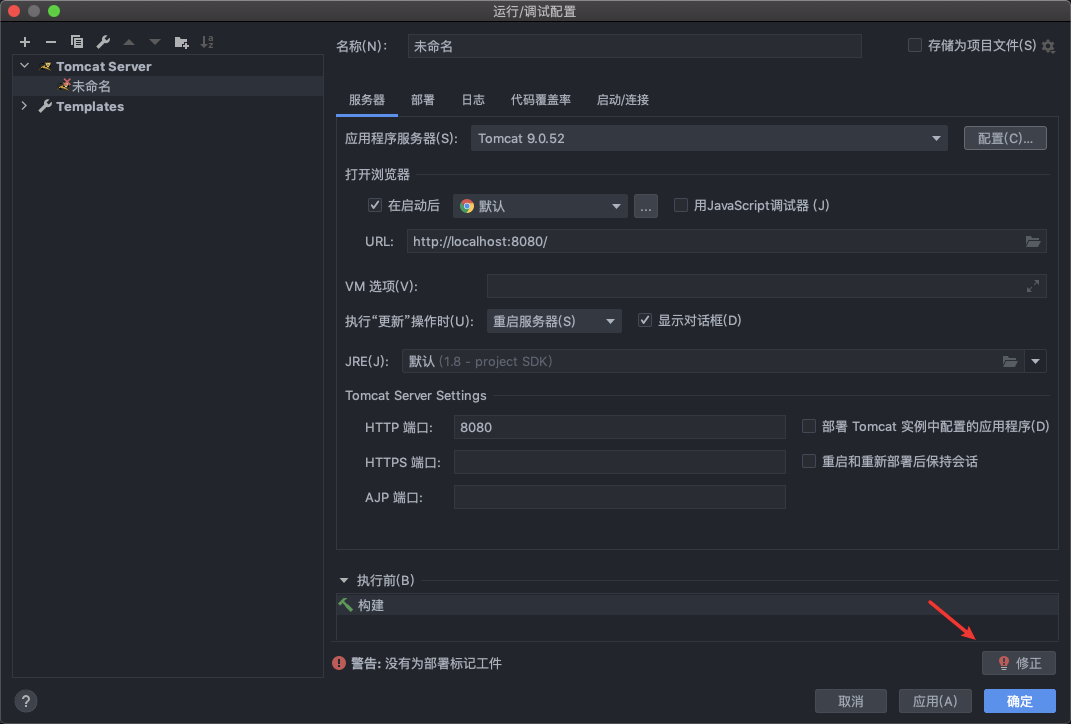
Task: Open the help question mark button
Action: coord(25,701)
